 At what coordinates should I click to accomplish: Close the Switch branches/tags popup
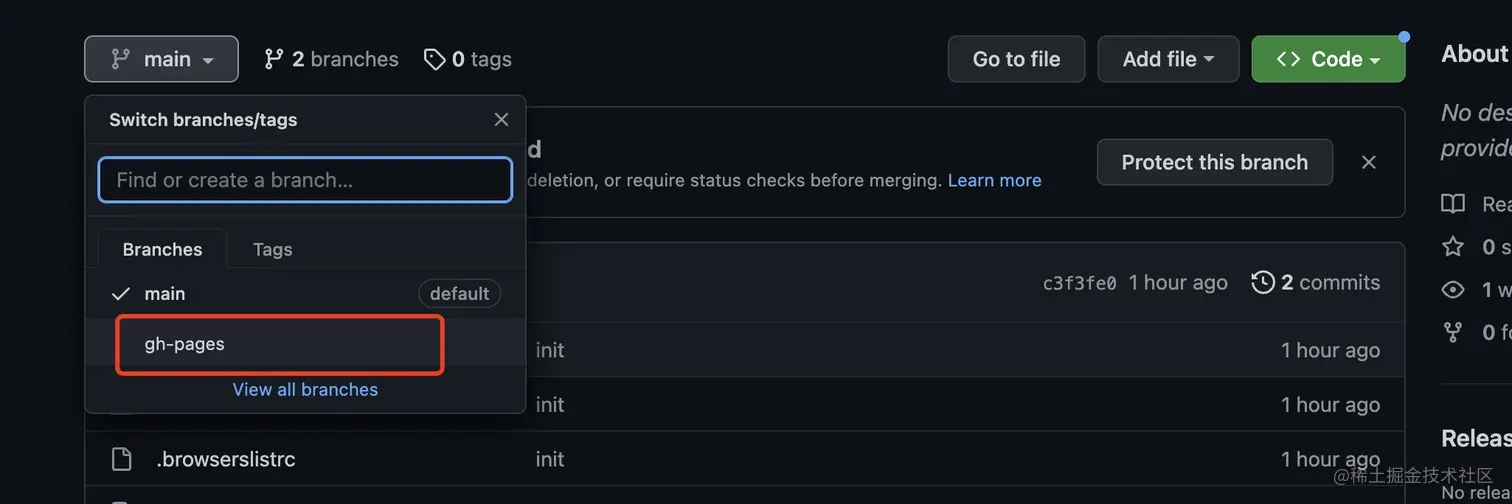(x=501, y=120)
